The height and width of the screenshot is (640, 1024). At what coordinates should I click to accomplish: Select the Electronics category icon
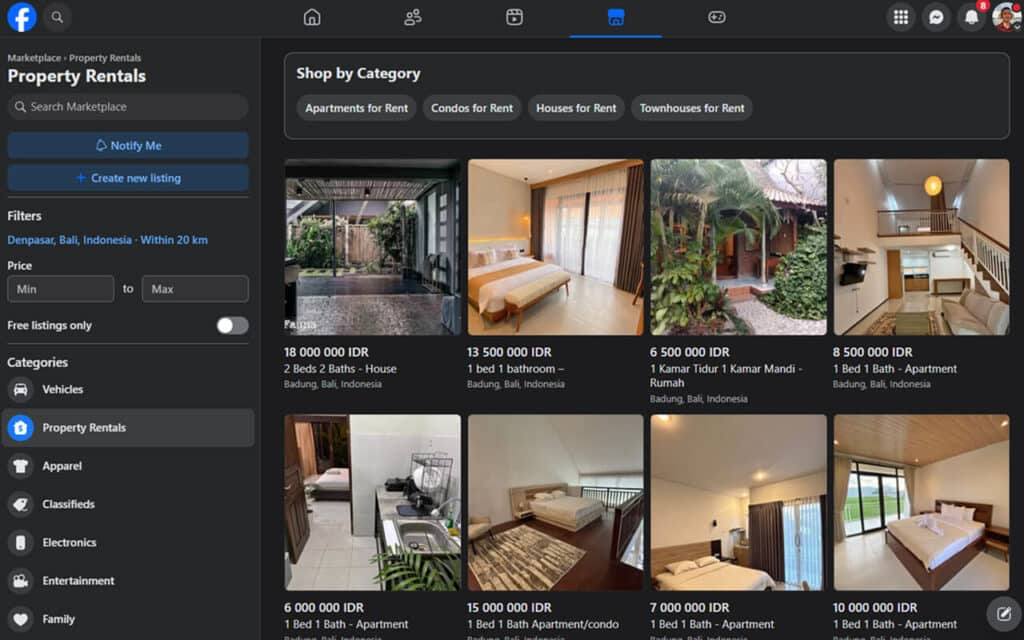[x=21, y=543]
